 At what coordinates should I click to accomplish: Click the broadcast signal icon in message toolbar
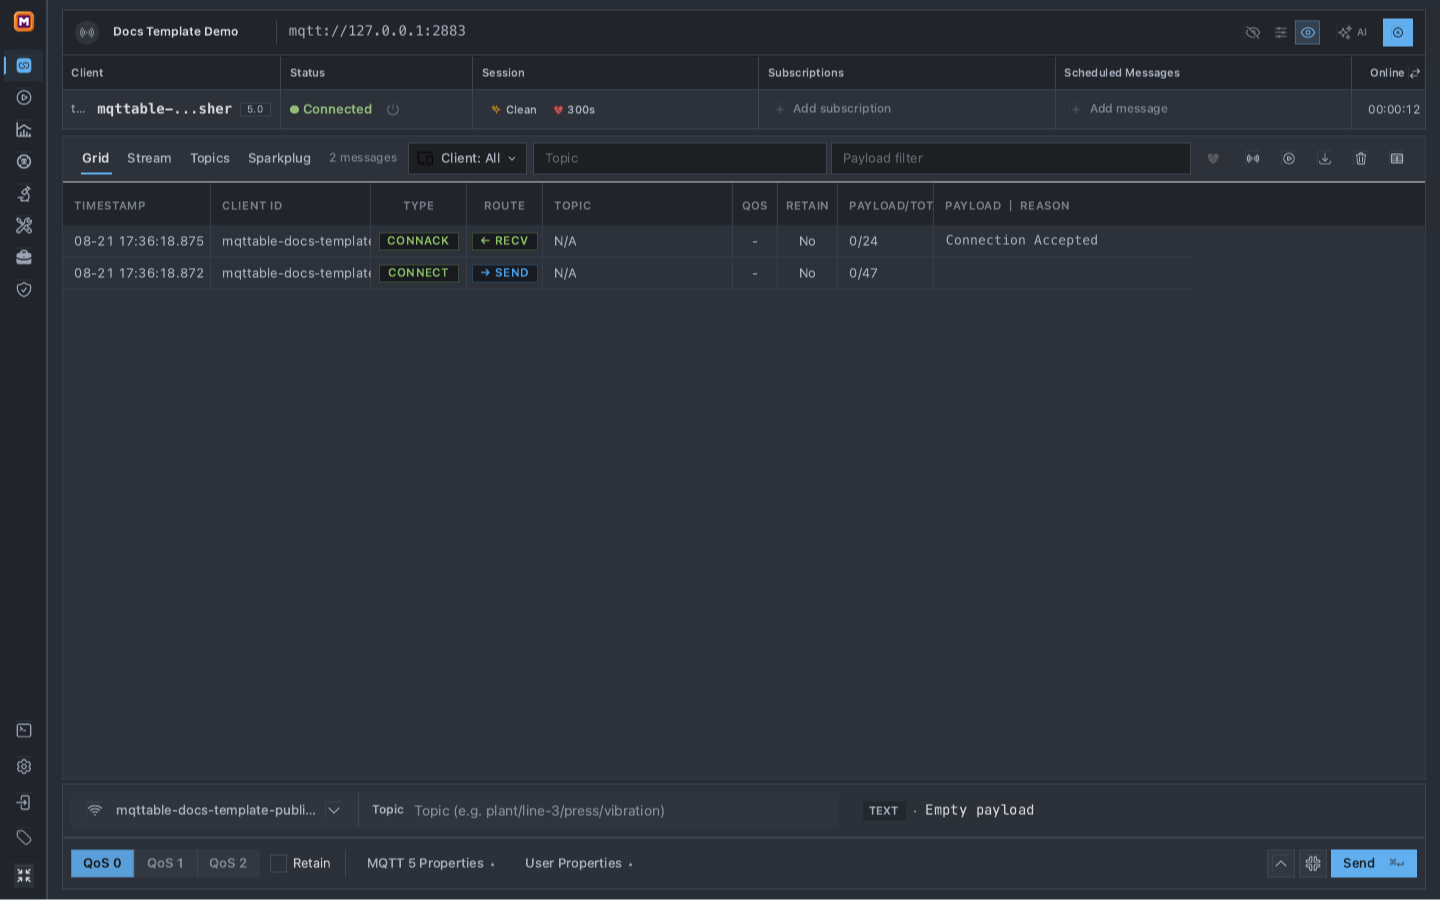(1253, 159)
